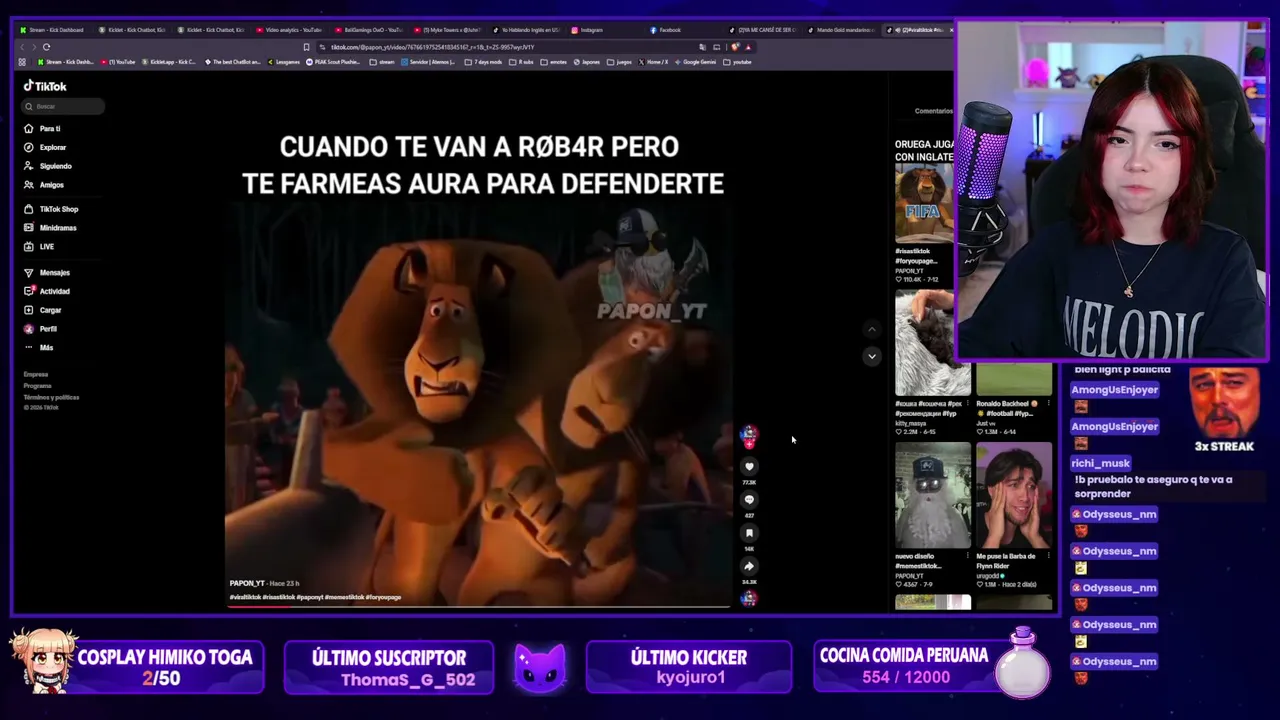Open the Programa footer link
This screenshot has width=1280, height=720.
point(37,386)
